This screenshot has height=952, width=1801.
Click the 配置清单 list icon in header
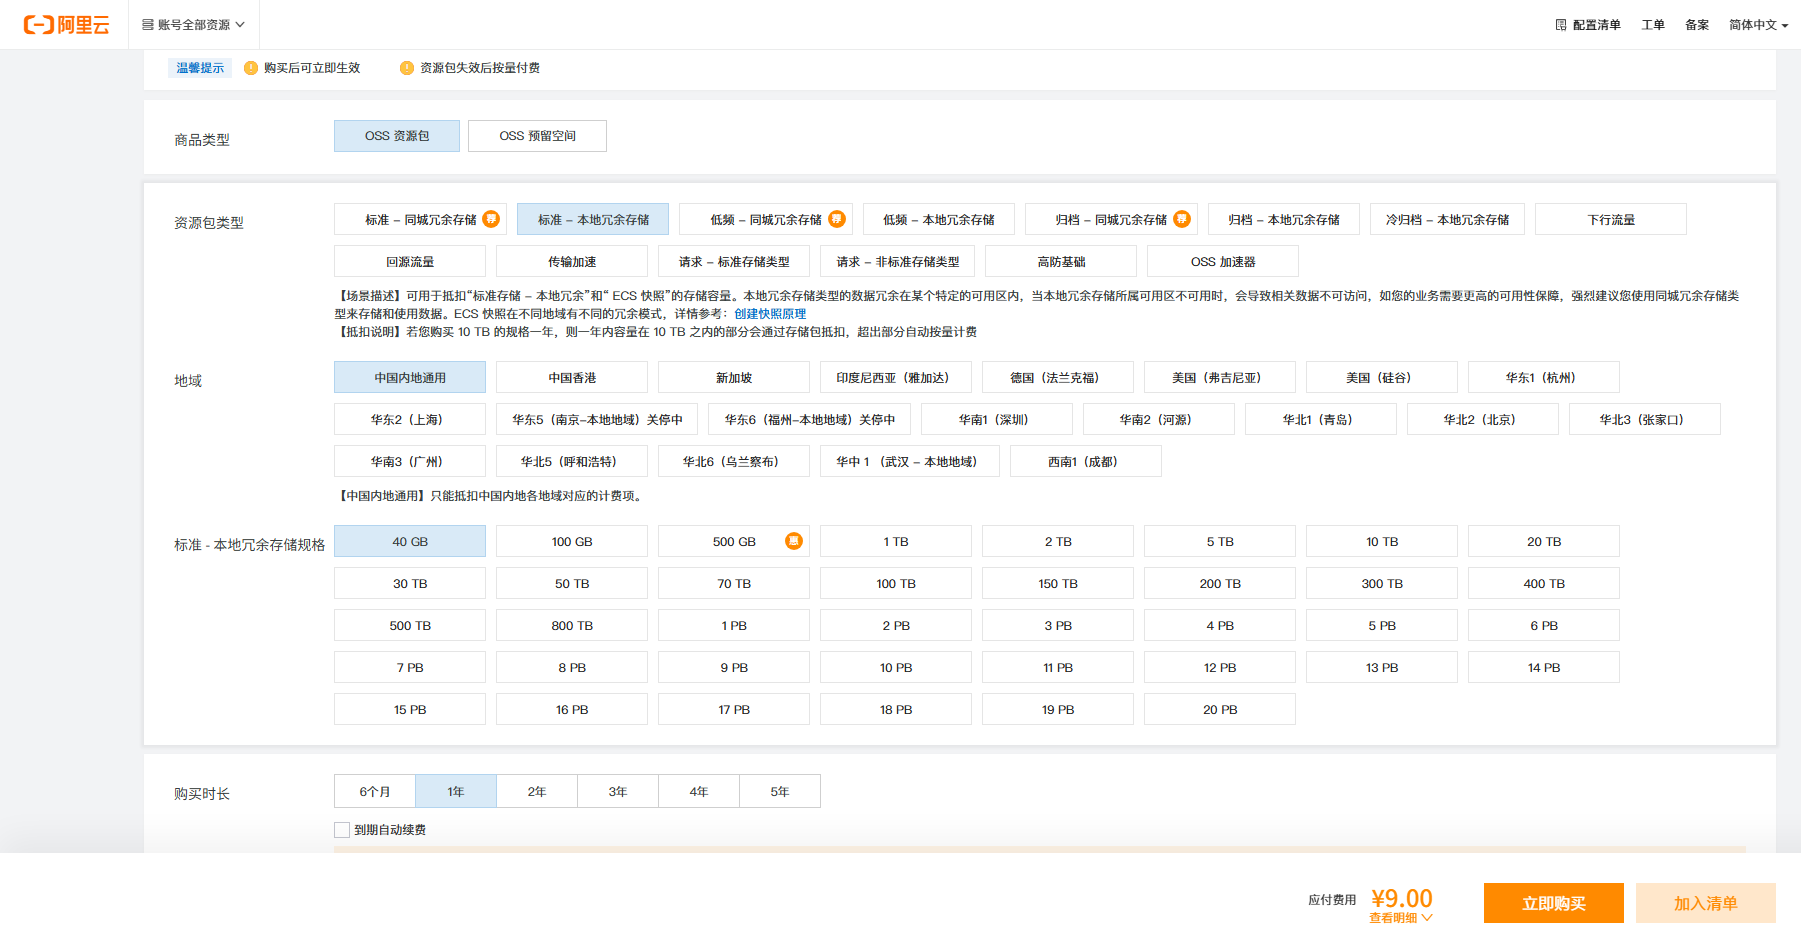1561,25
